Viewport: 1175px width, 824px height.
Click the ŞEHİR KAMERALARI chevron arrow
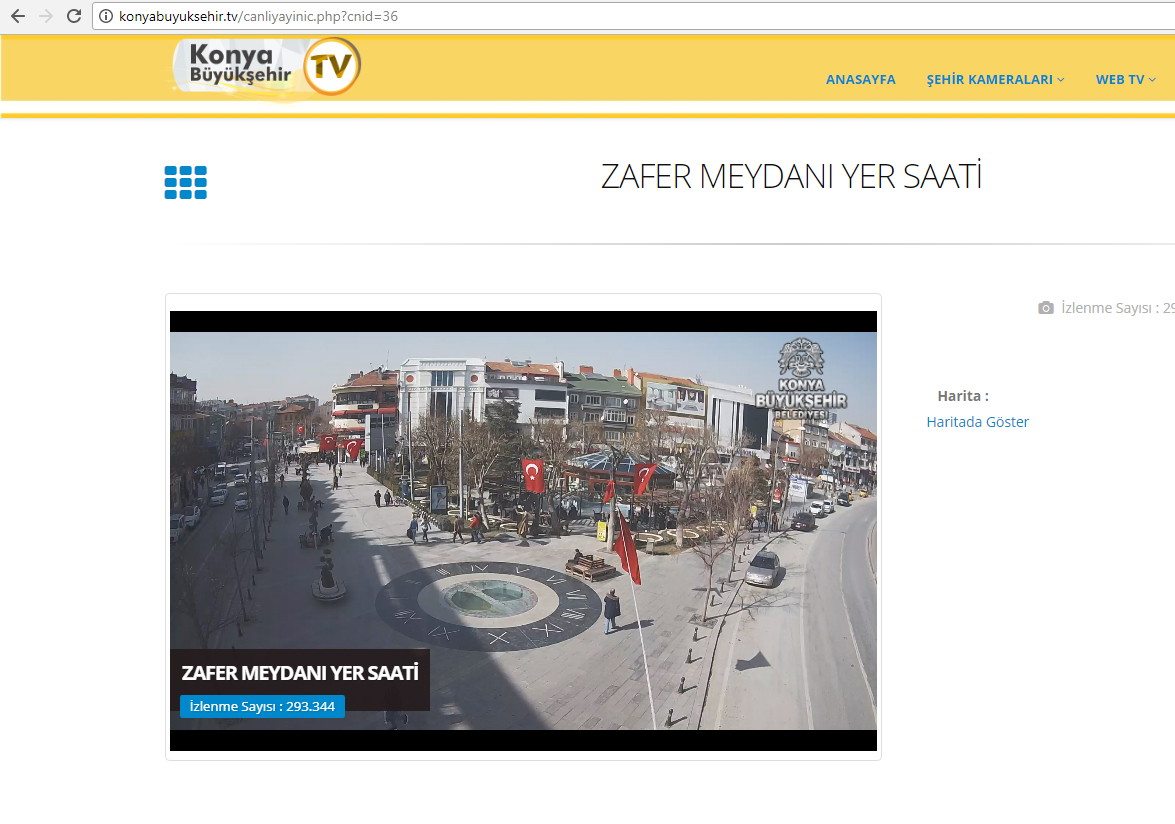pos(1060,79)
